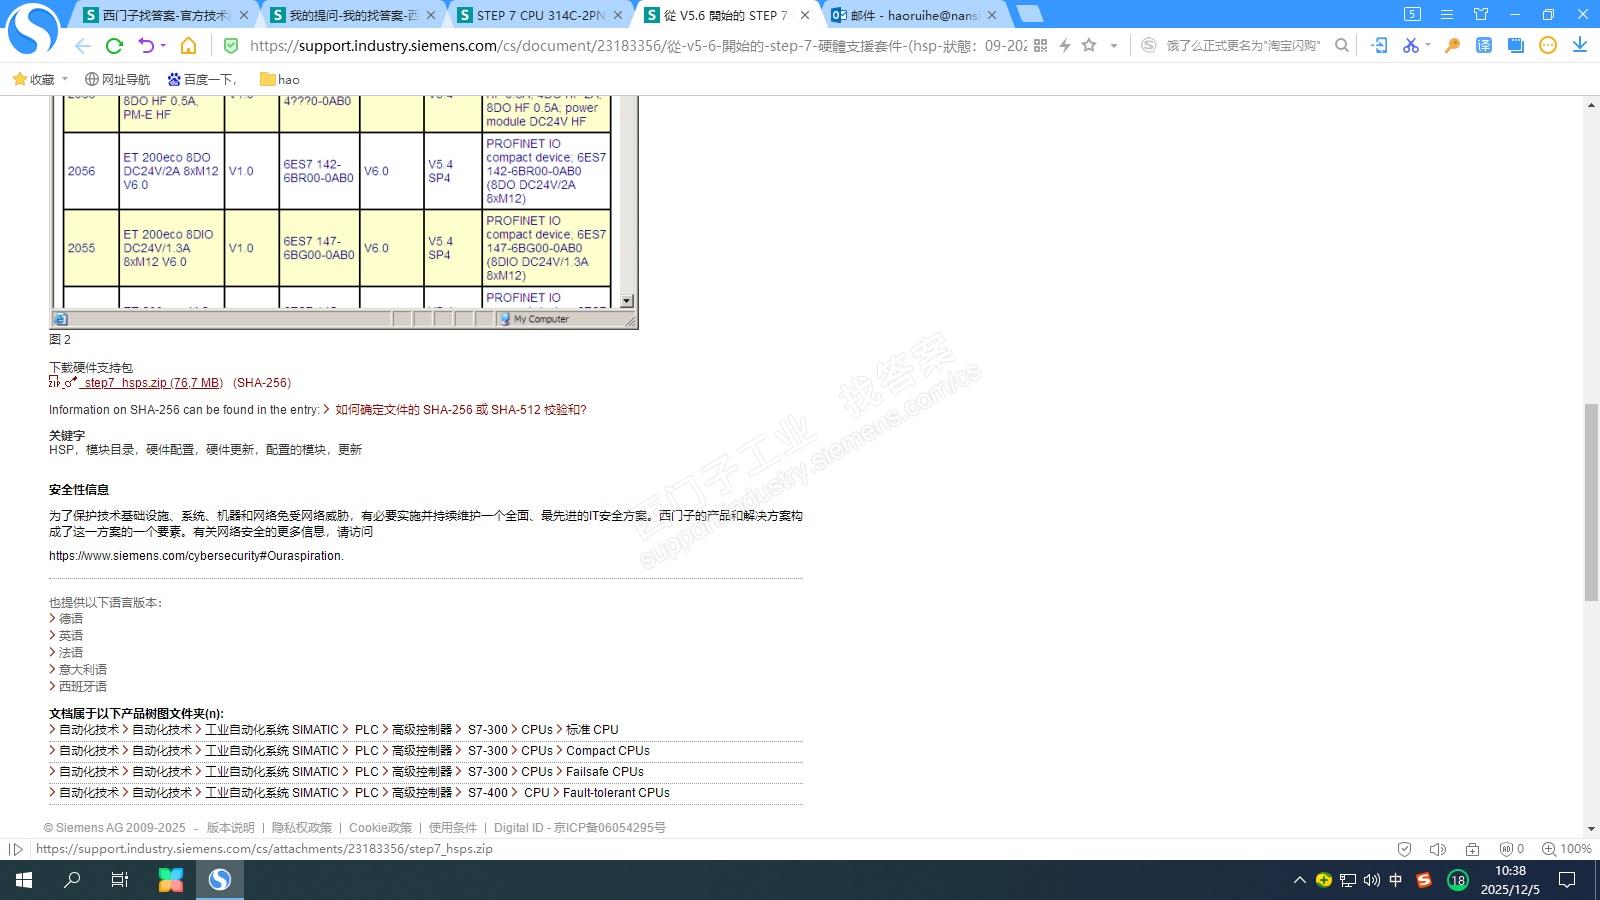Open the 收藏 favorites menu

[40, 79]
